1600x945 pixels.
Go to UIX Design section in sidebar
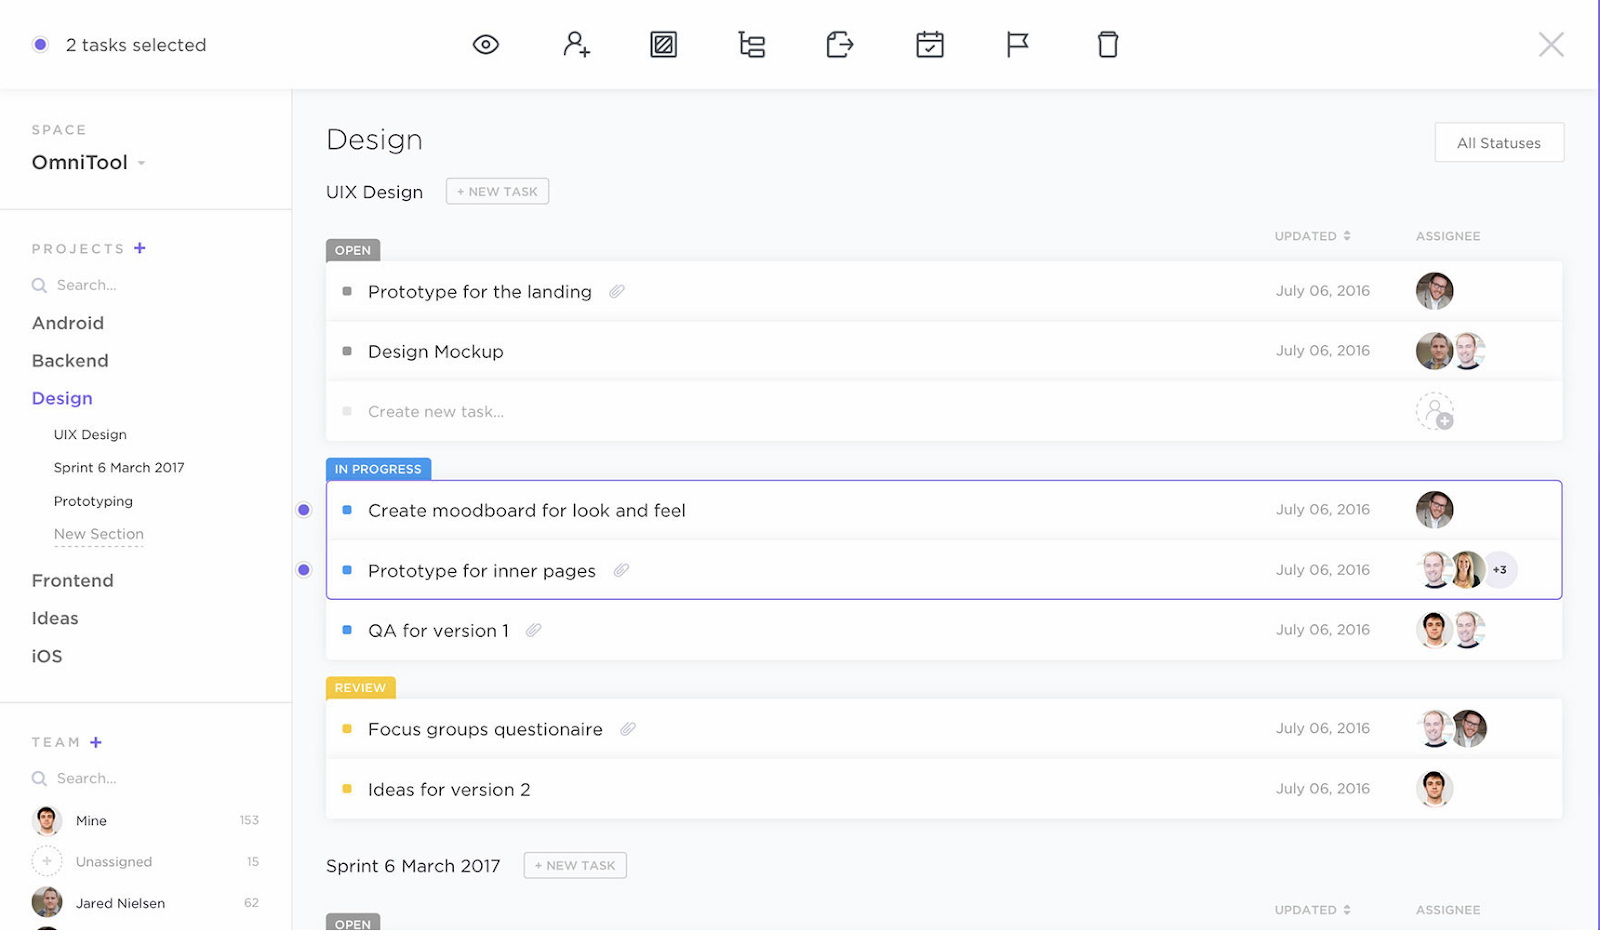(x=90, y=435)
